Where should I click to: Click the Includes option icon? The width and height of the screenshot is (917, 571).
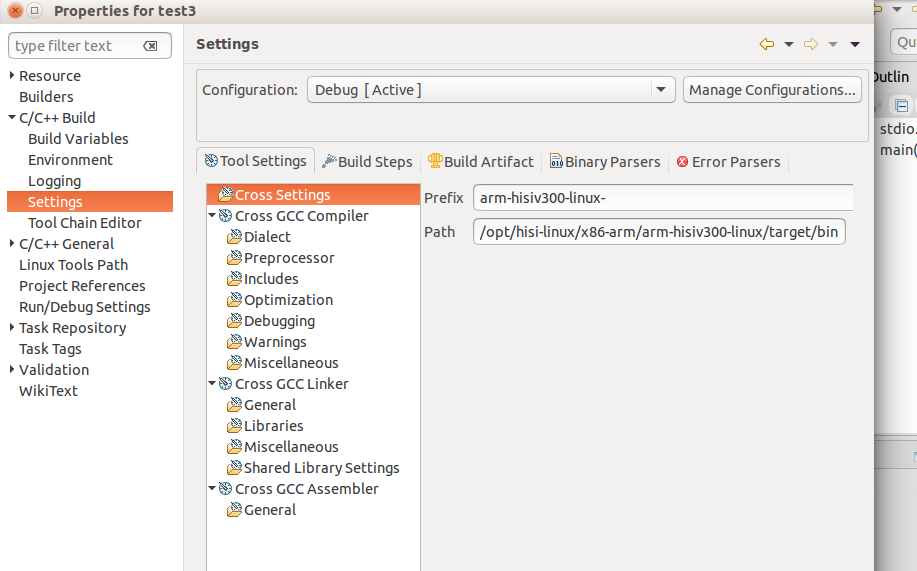click(235, 278)
